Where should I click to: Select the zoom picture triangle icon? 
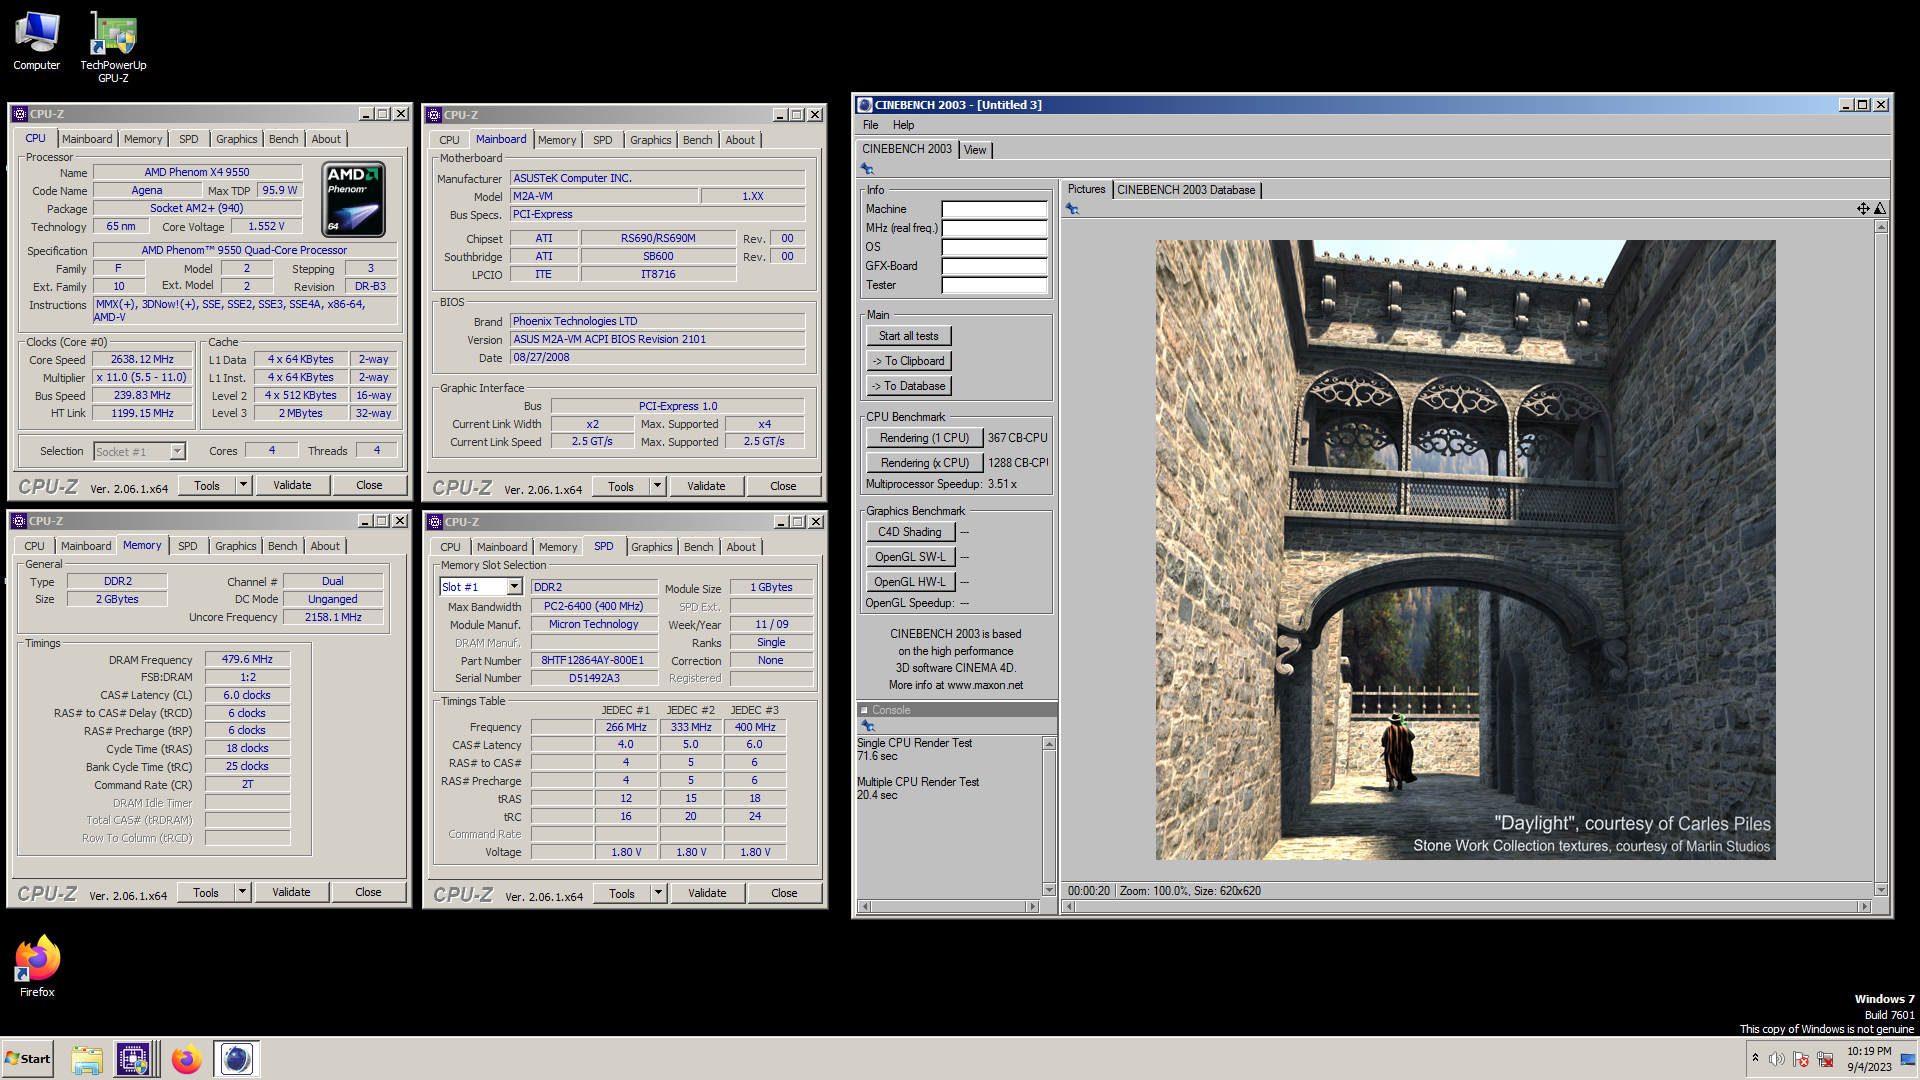pos(1880,209)
